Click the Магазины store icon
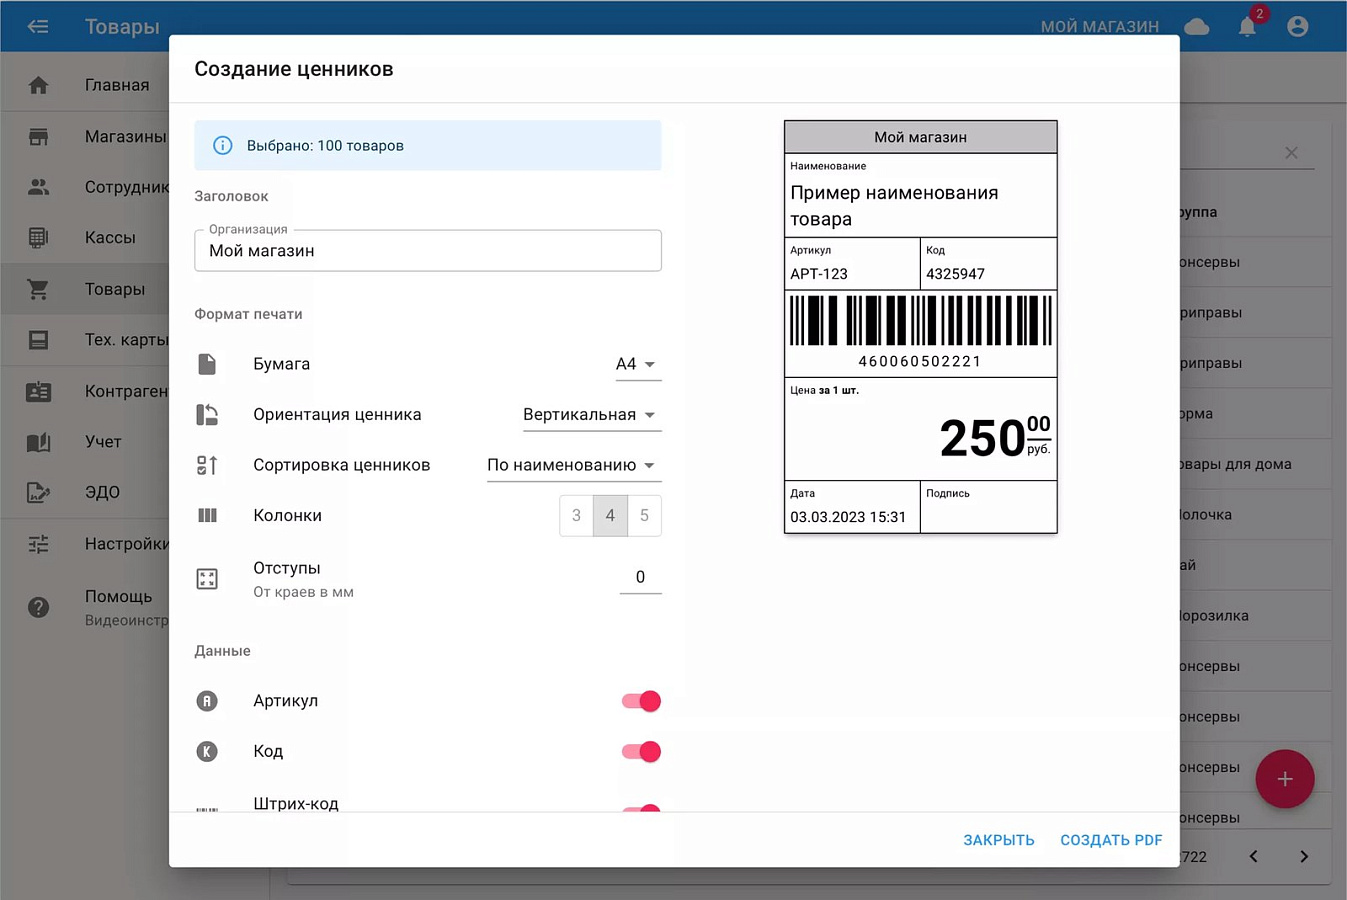 [38, 136]
